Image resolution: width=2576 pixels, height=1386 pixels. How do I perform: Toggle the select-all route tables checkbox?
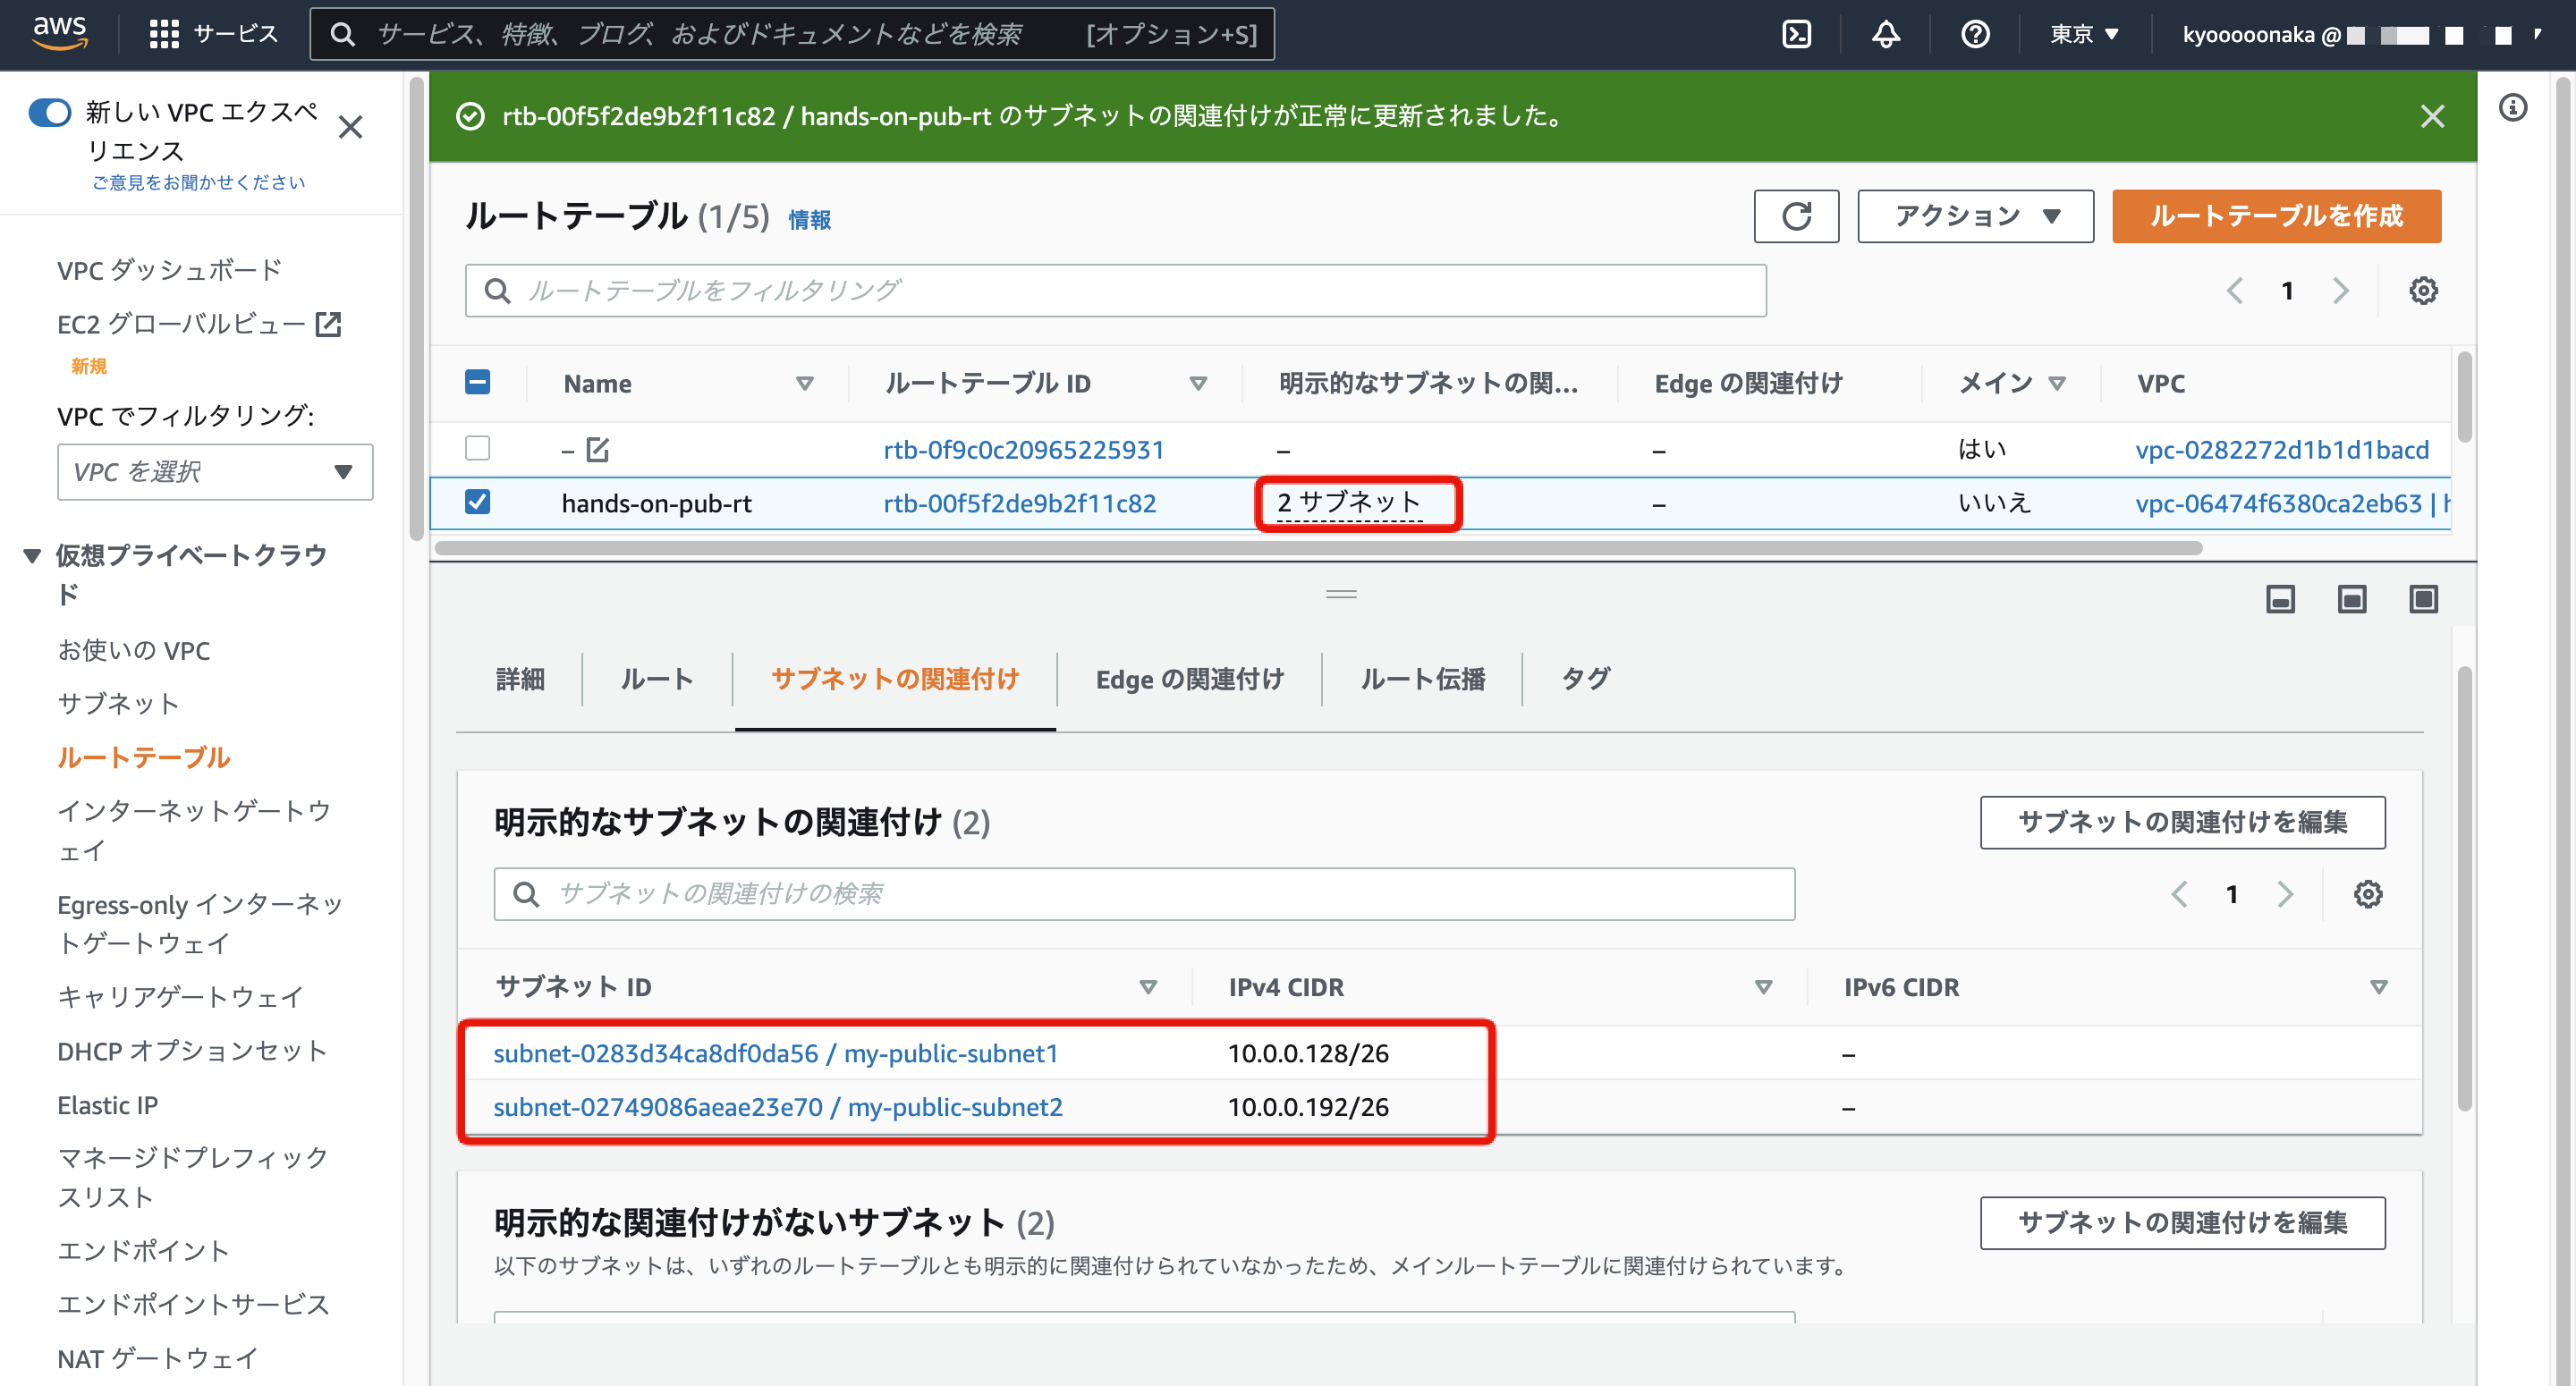[478, 382]
